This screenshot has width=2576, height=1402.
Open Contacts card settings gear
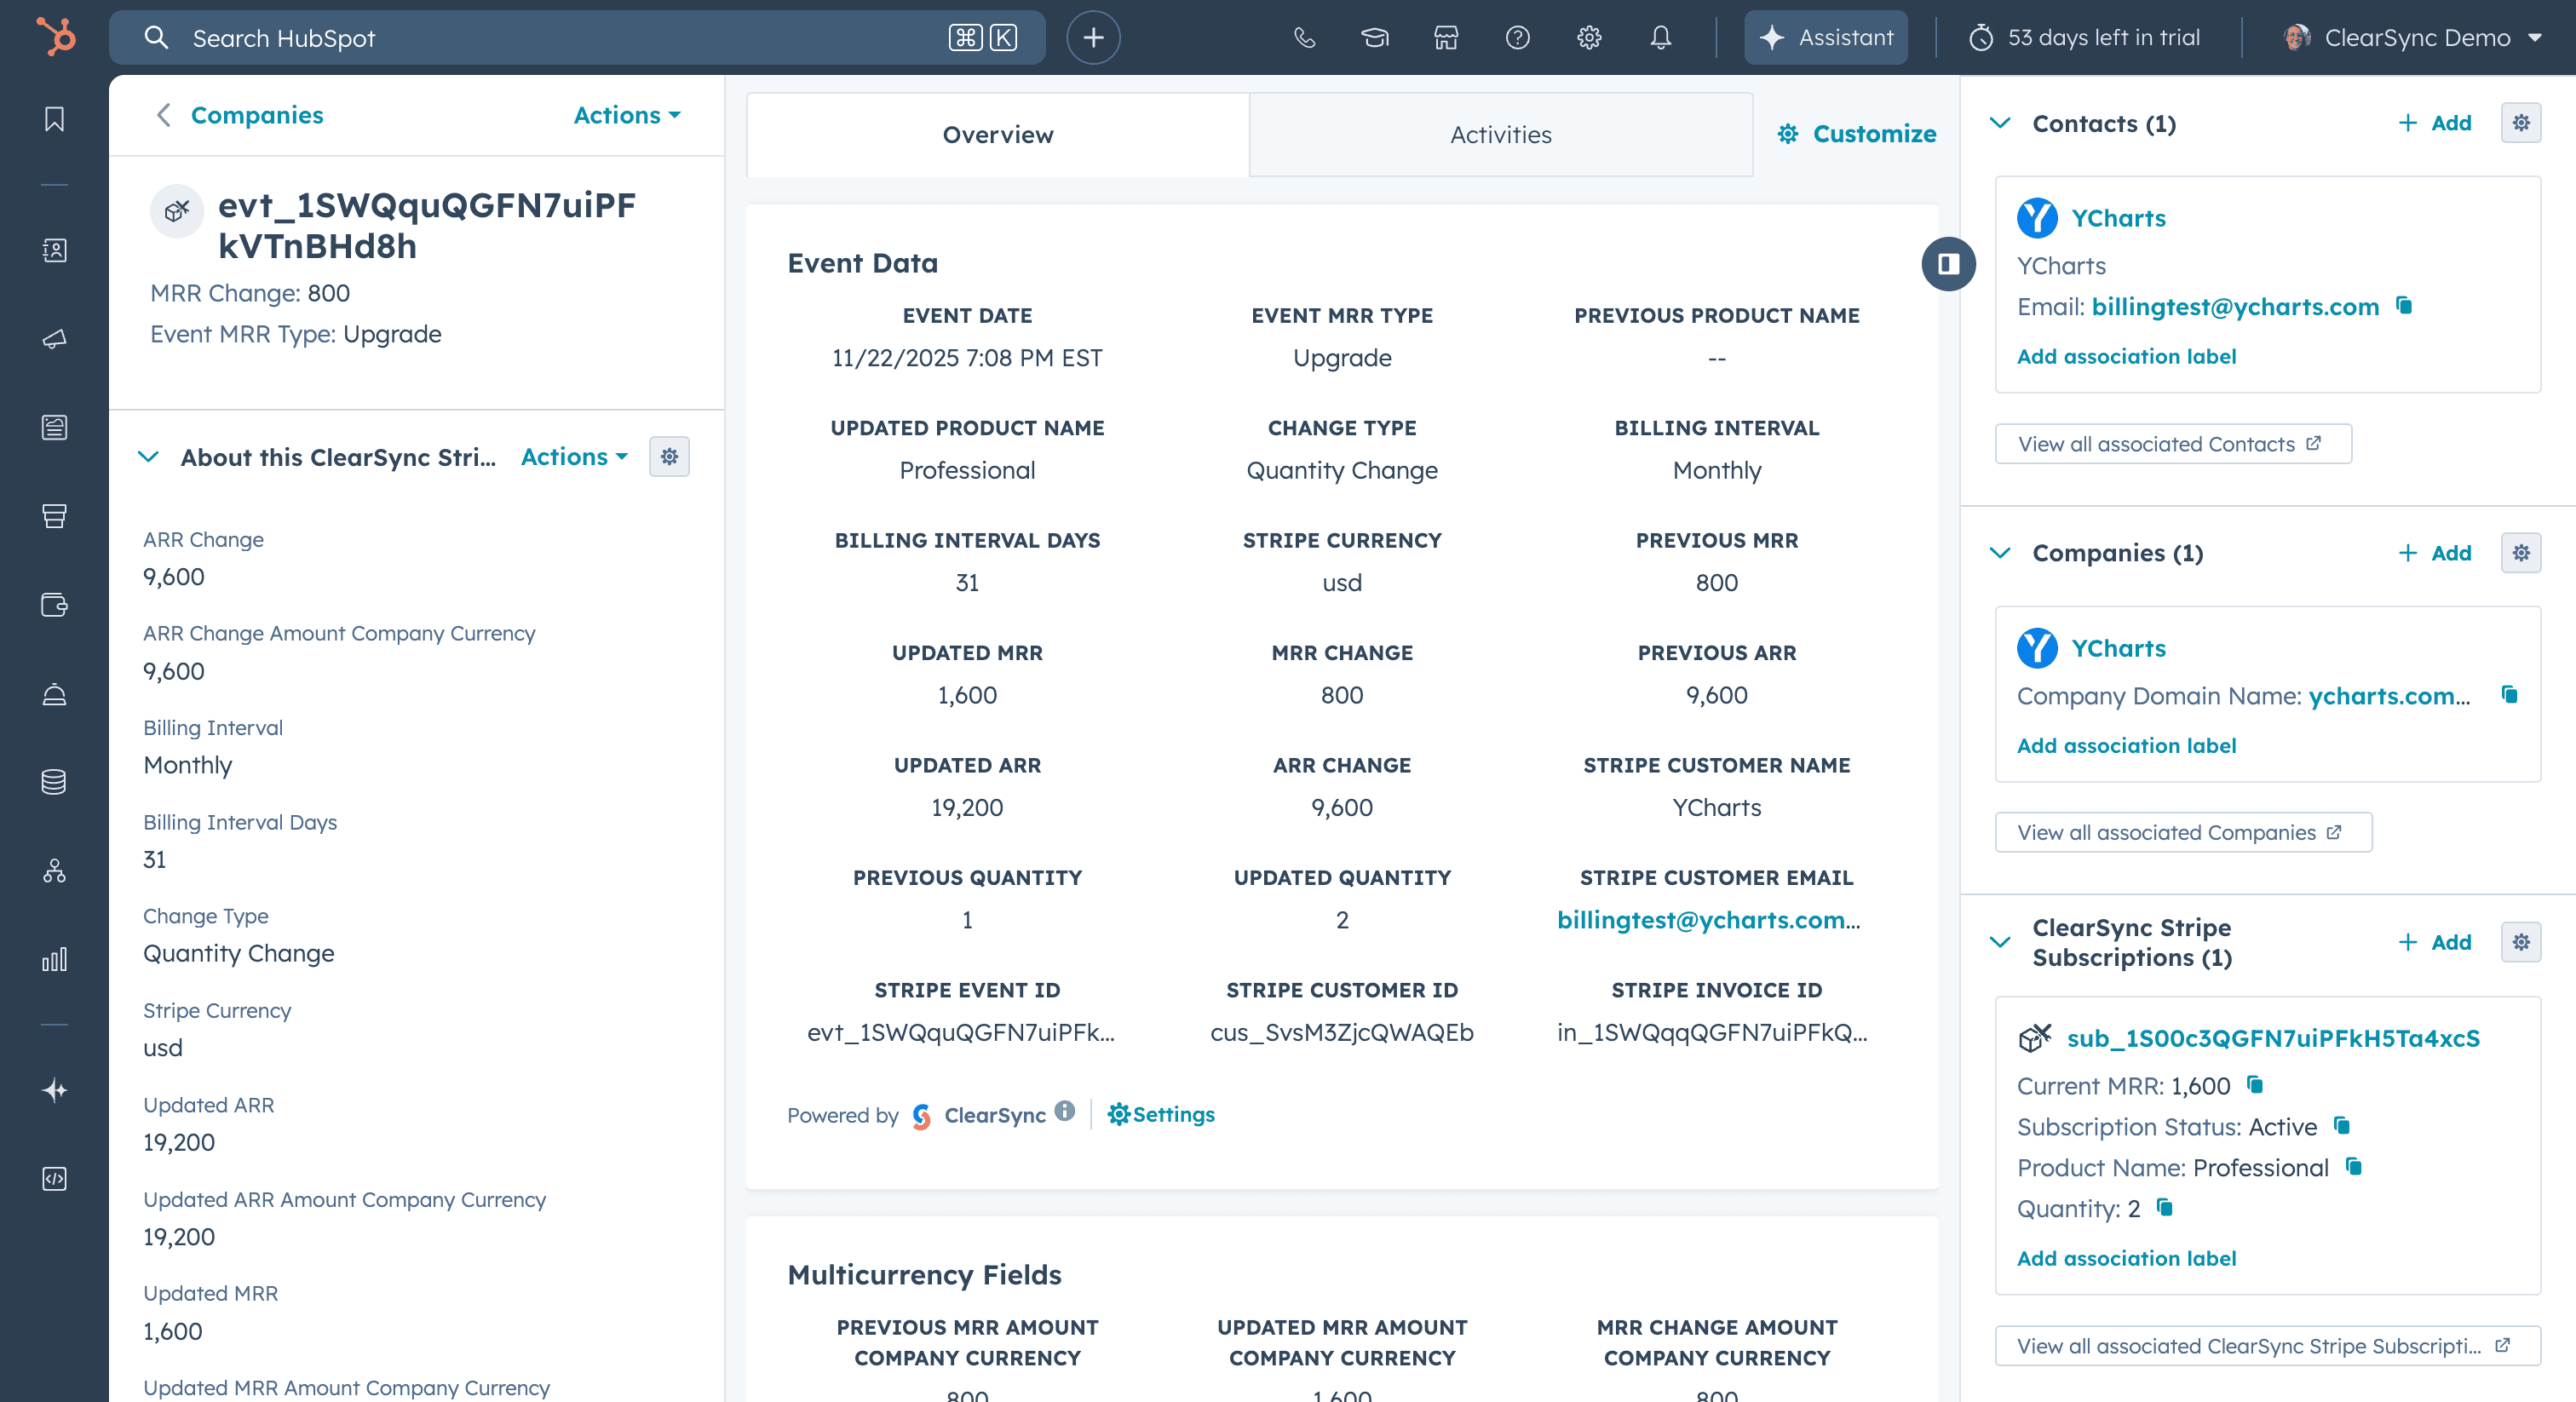pyautogui.click(x=2520, y=123)
